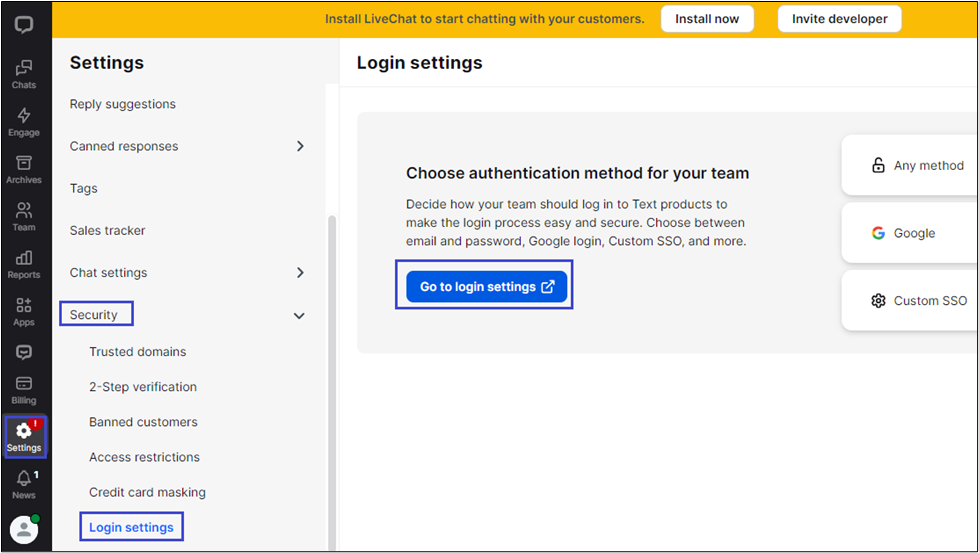
Task: Click the Go to login settings button
Action: coord(486,287)
